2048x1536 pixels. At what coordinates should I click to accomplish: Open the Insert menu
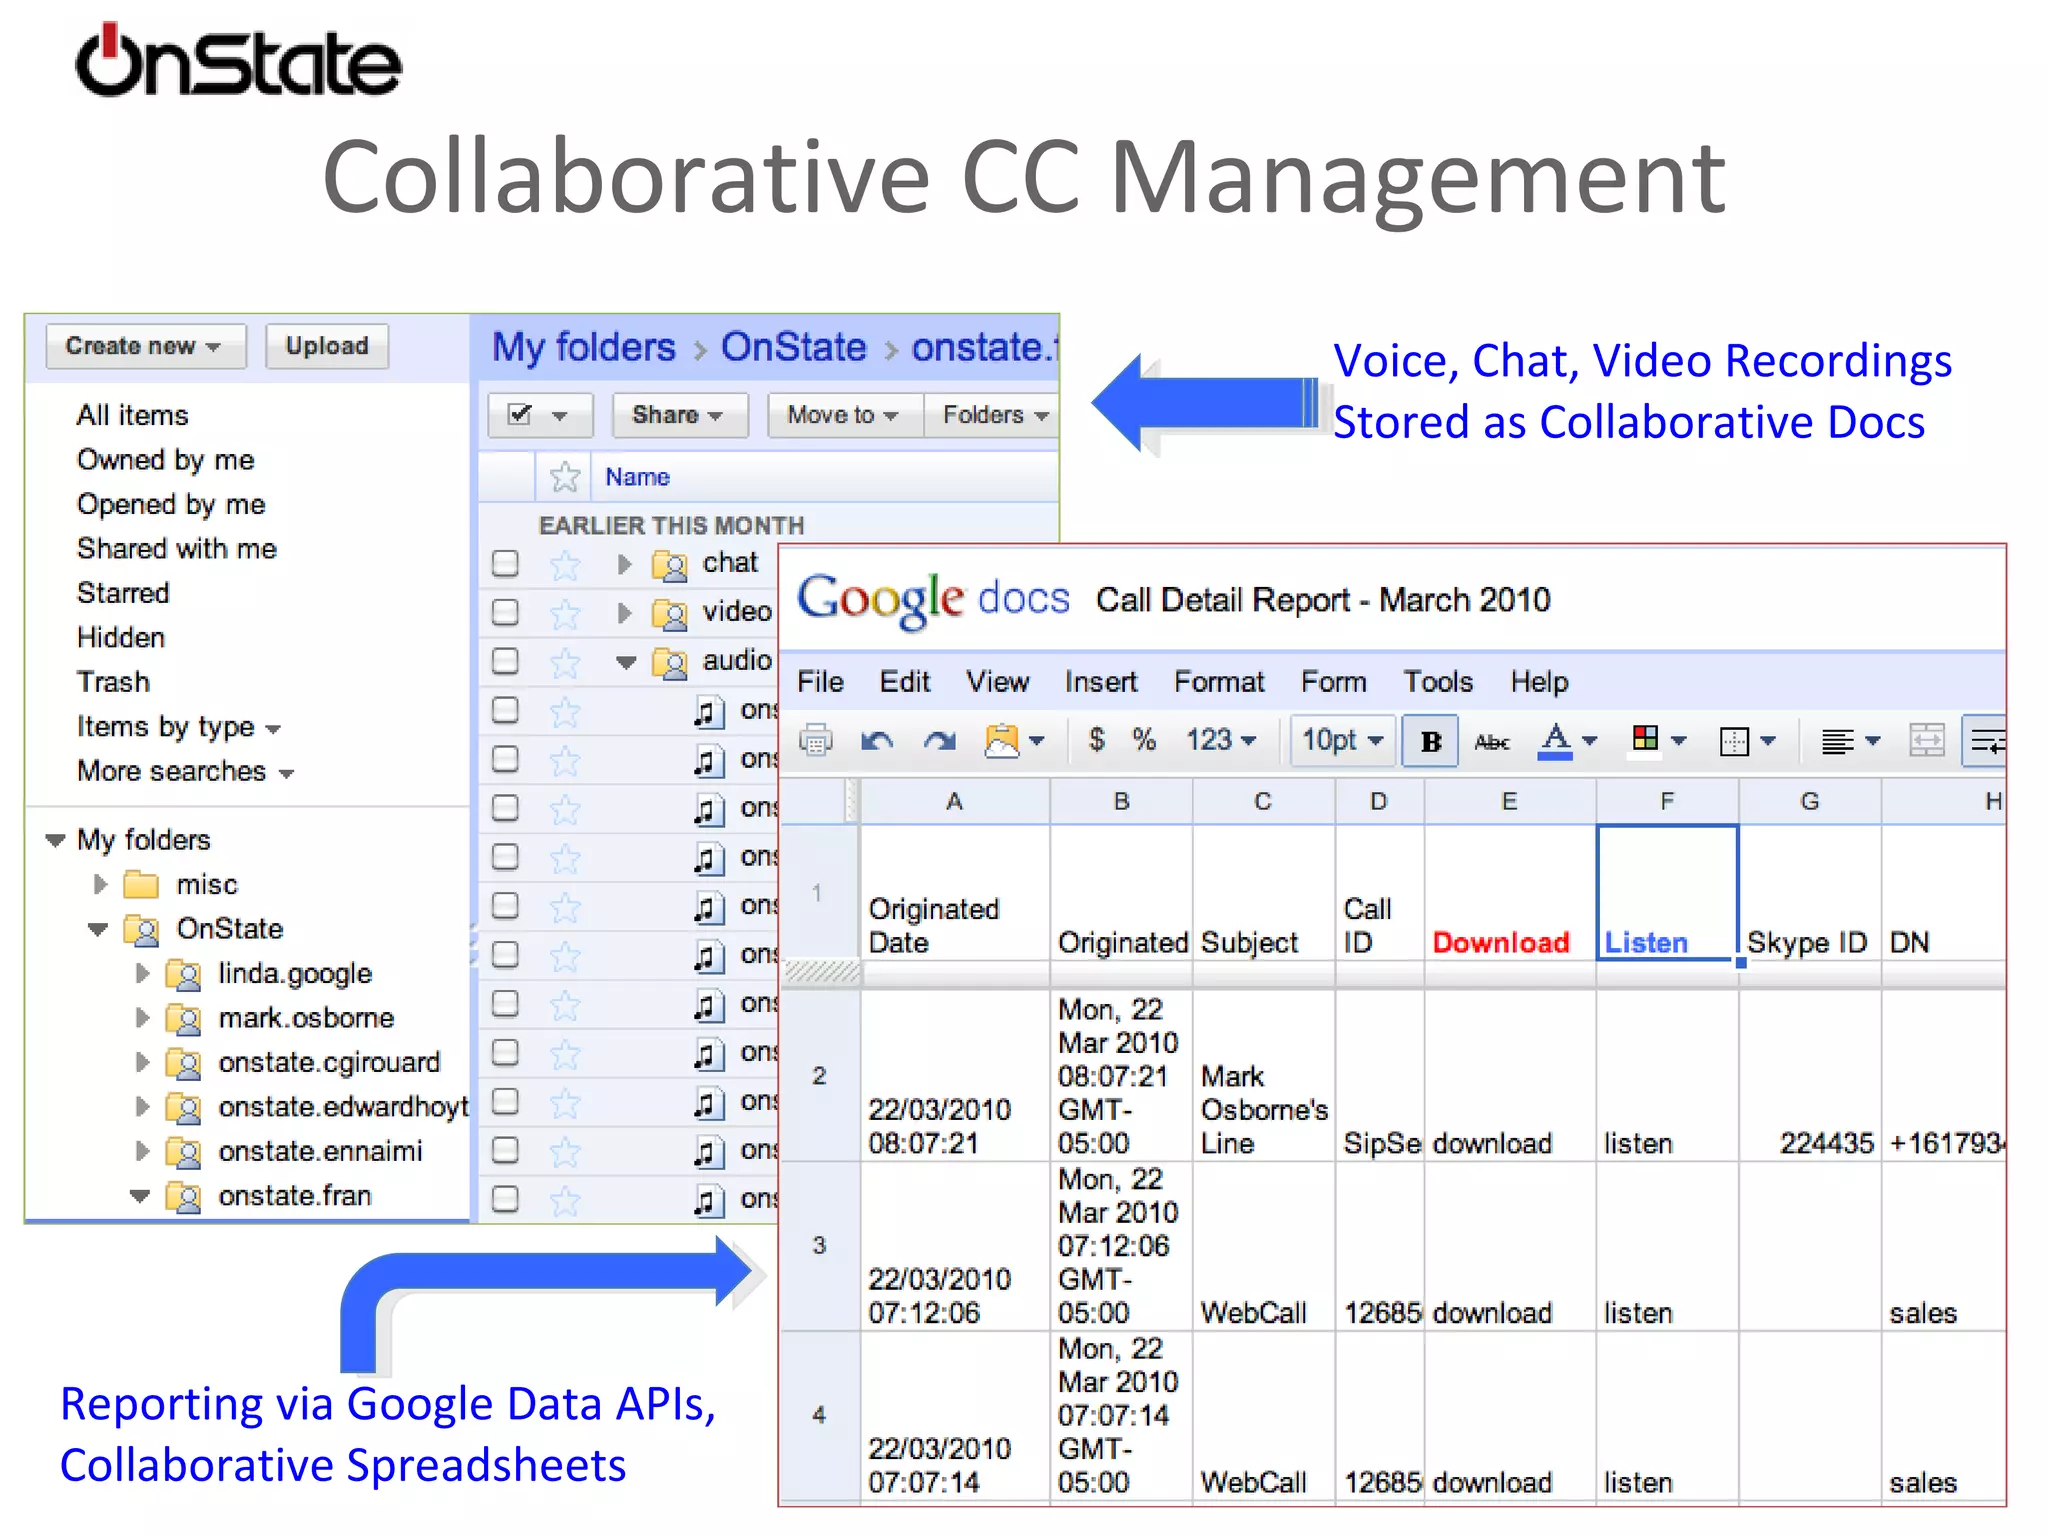1100,682
